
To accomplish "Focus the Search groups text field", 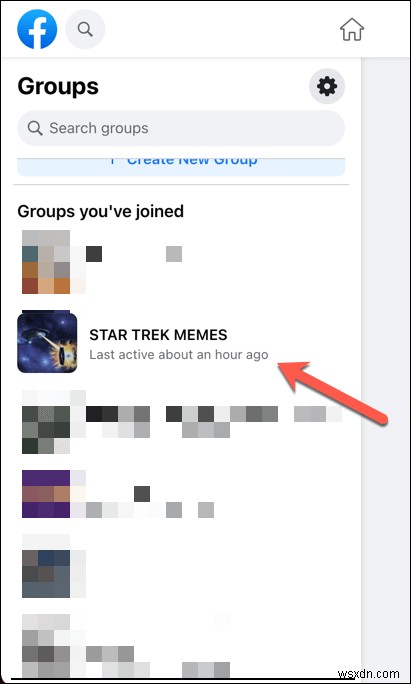I will pos(181,128).
